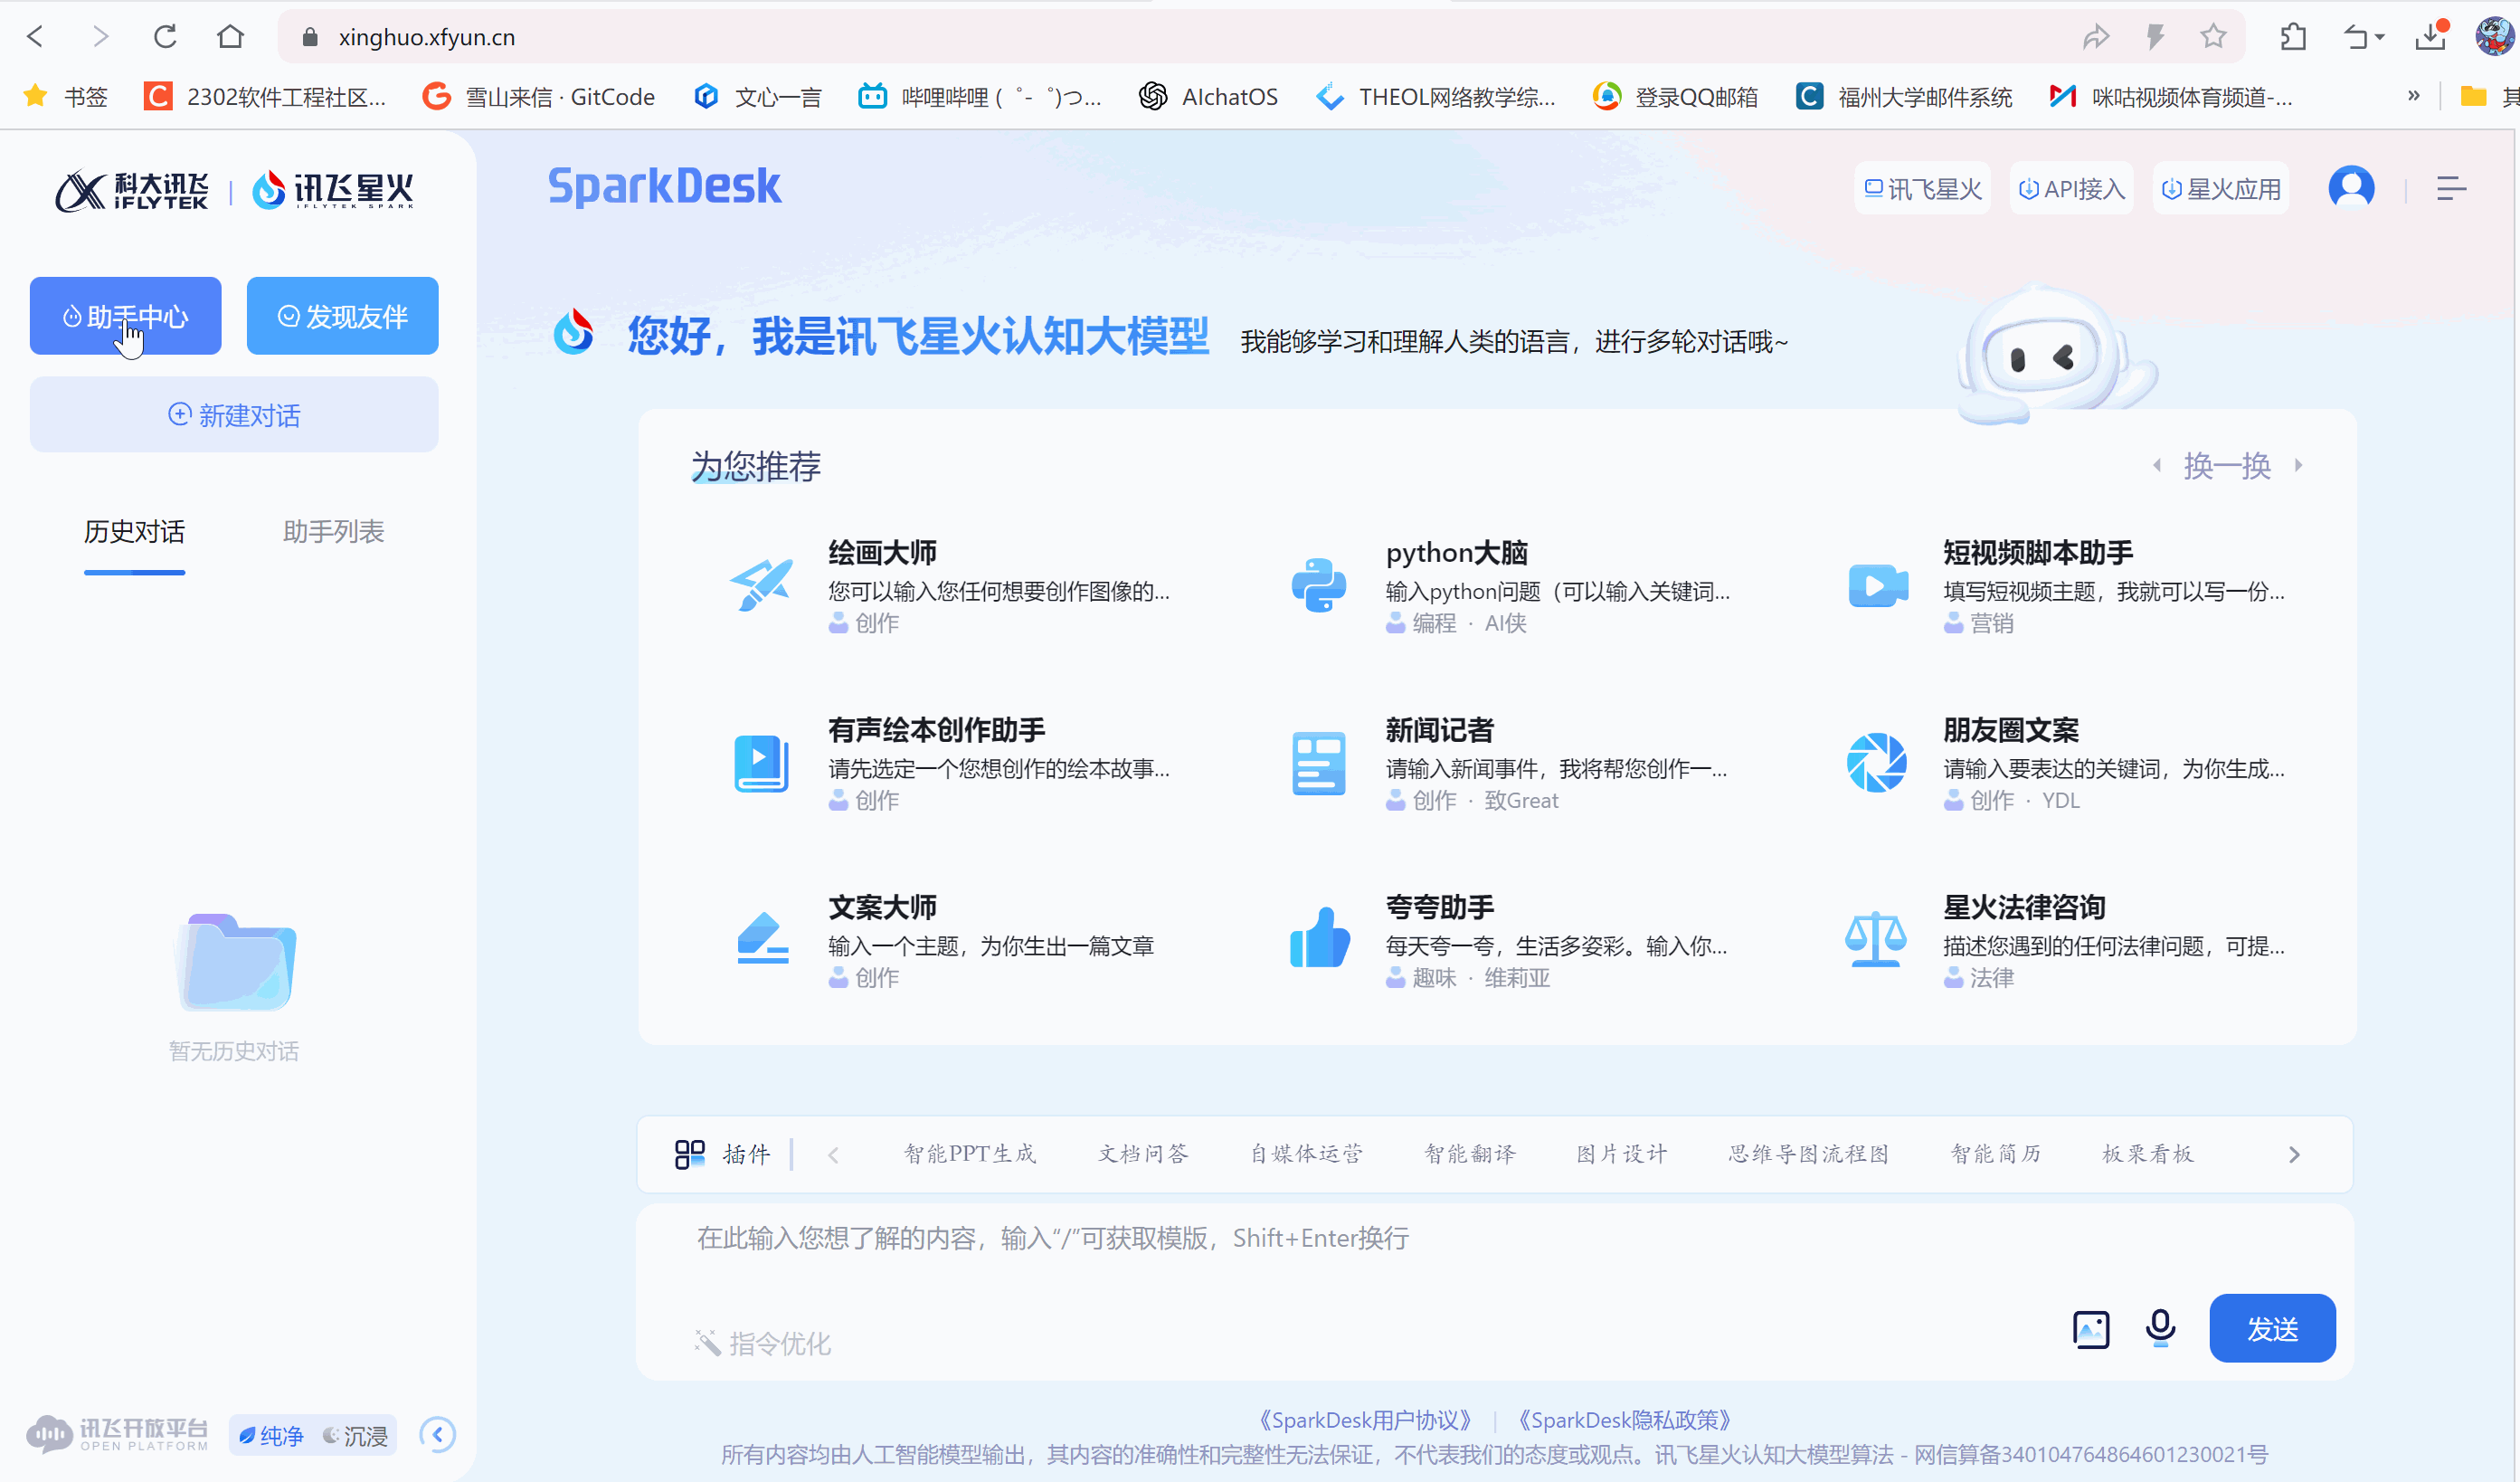The width and height of the screenshot is (2520, 1482).
Task: Click the 讯飞星火 logo in sidebar
Action: [x=332, y=189]
